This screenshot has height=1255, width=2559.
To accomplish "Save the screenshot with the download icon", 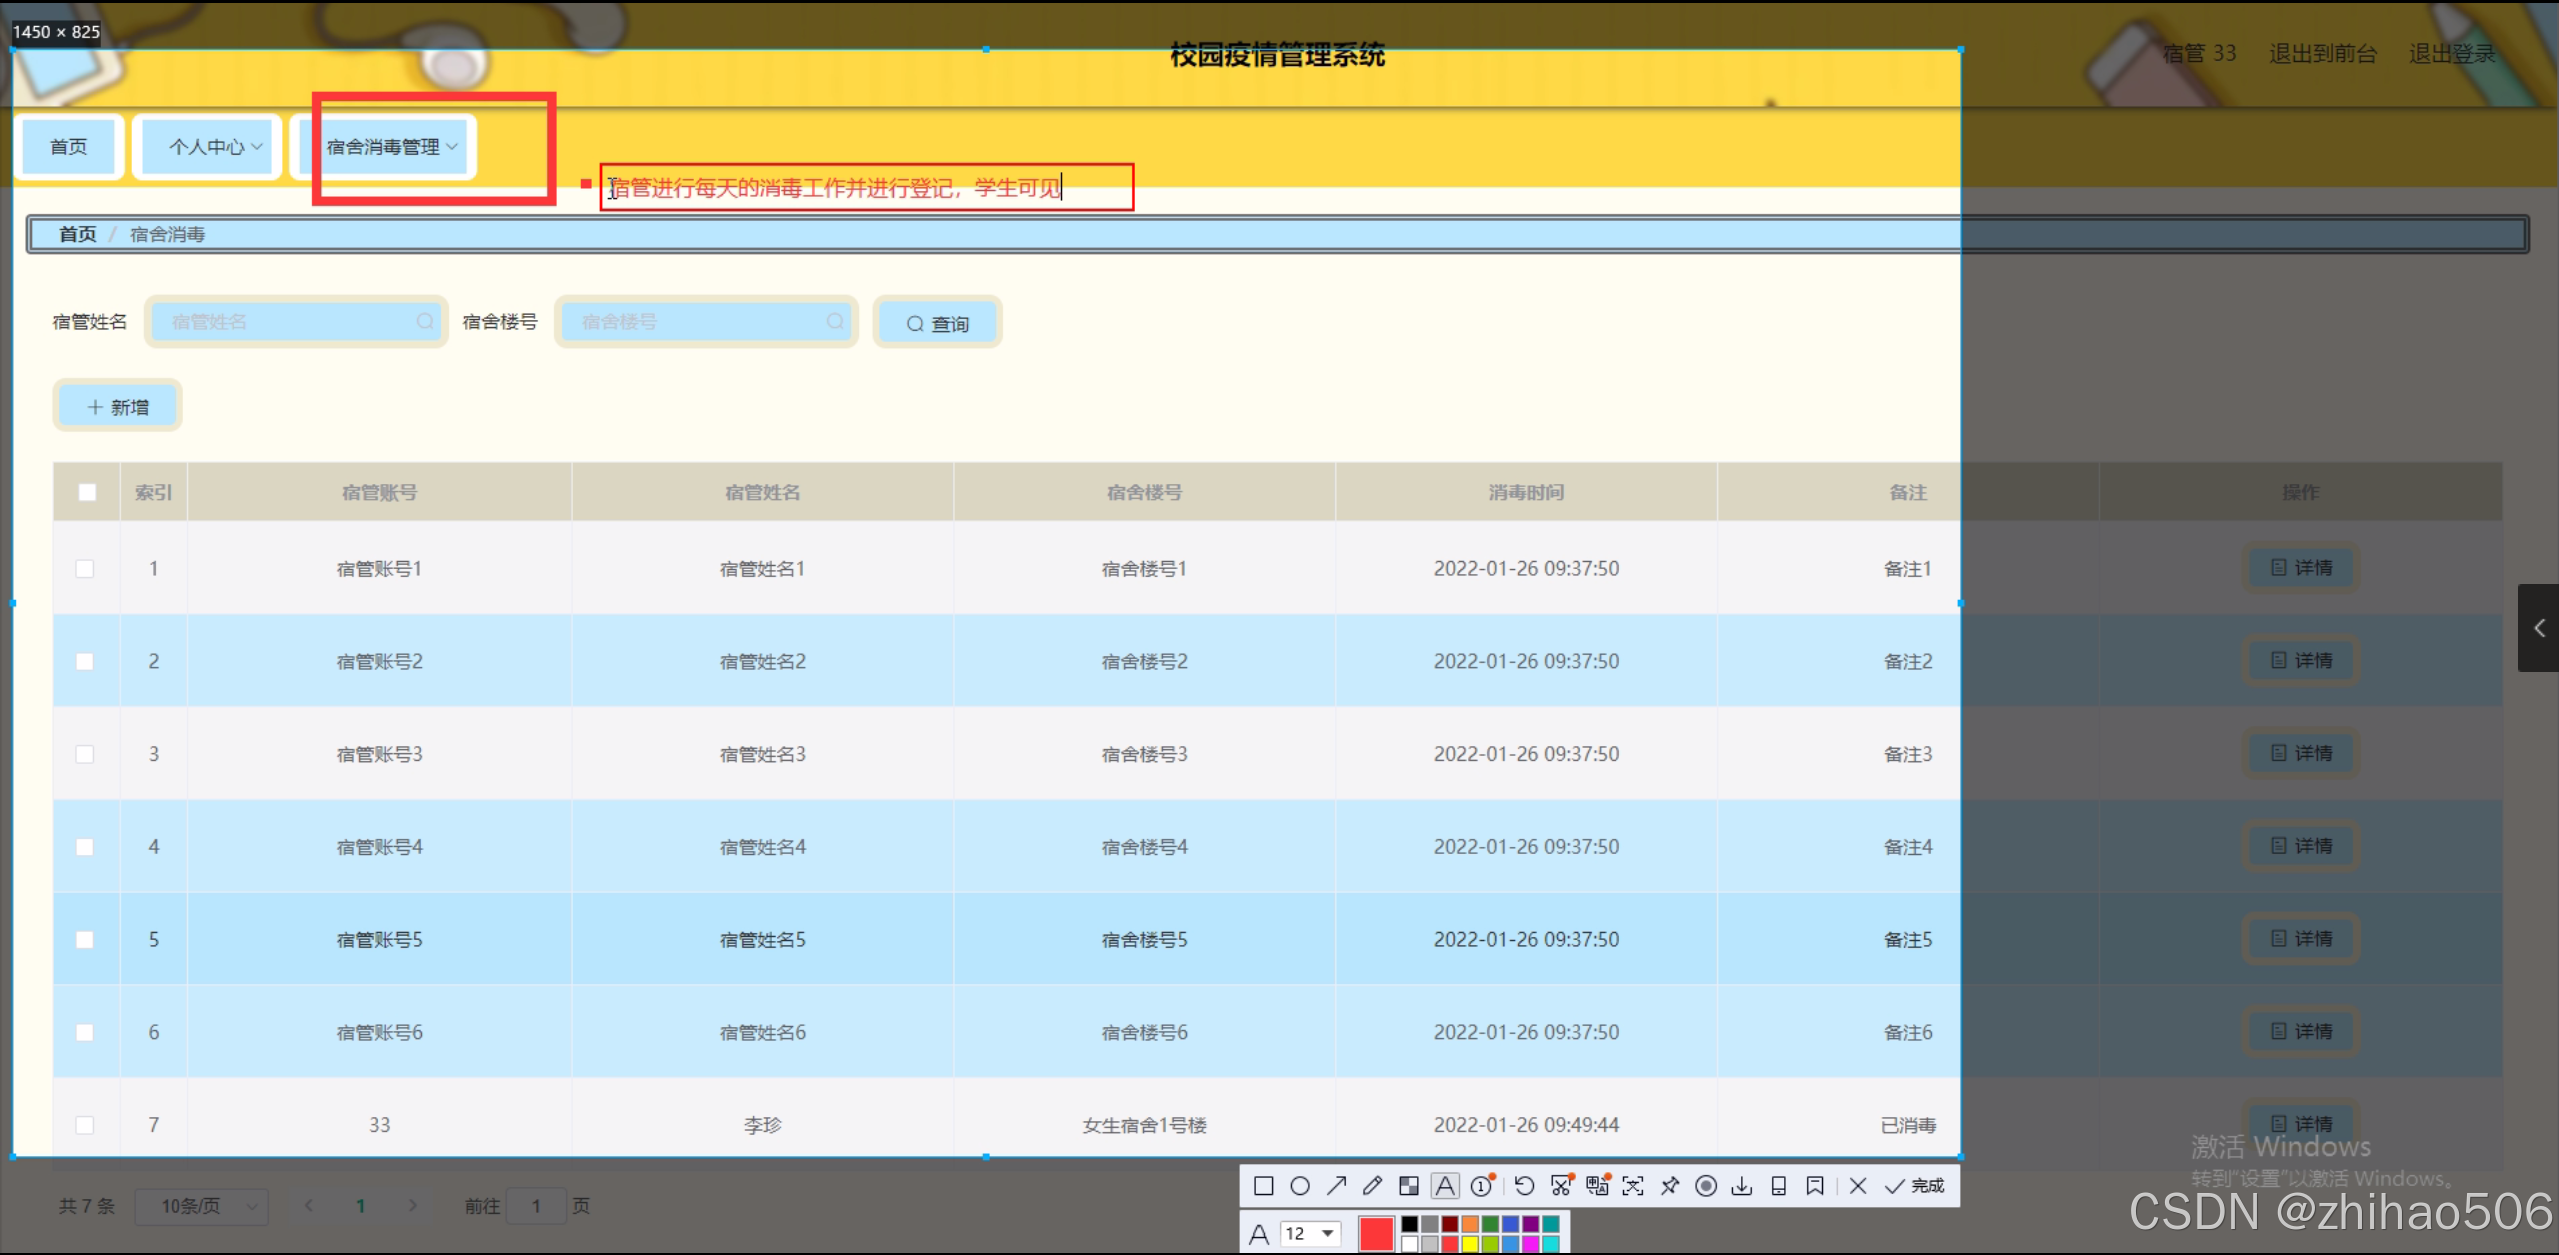I will pyautogui.click(x=1742, y=1186).
